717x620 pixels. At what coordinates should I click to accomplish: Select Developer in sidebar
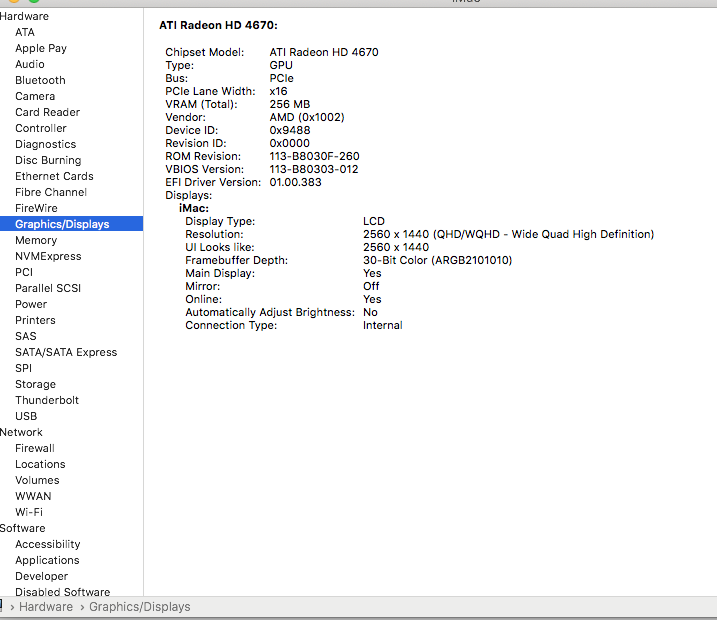pos(41,576)
